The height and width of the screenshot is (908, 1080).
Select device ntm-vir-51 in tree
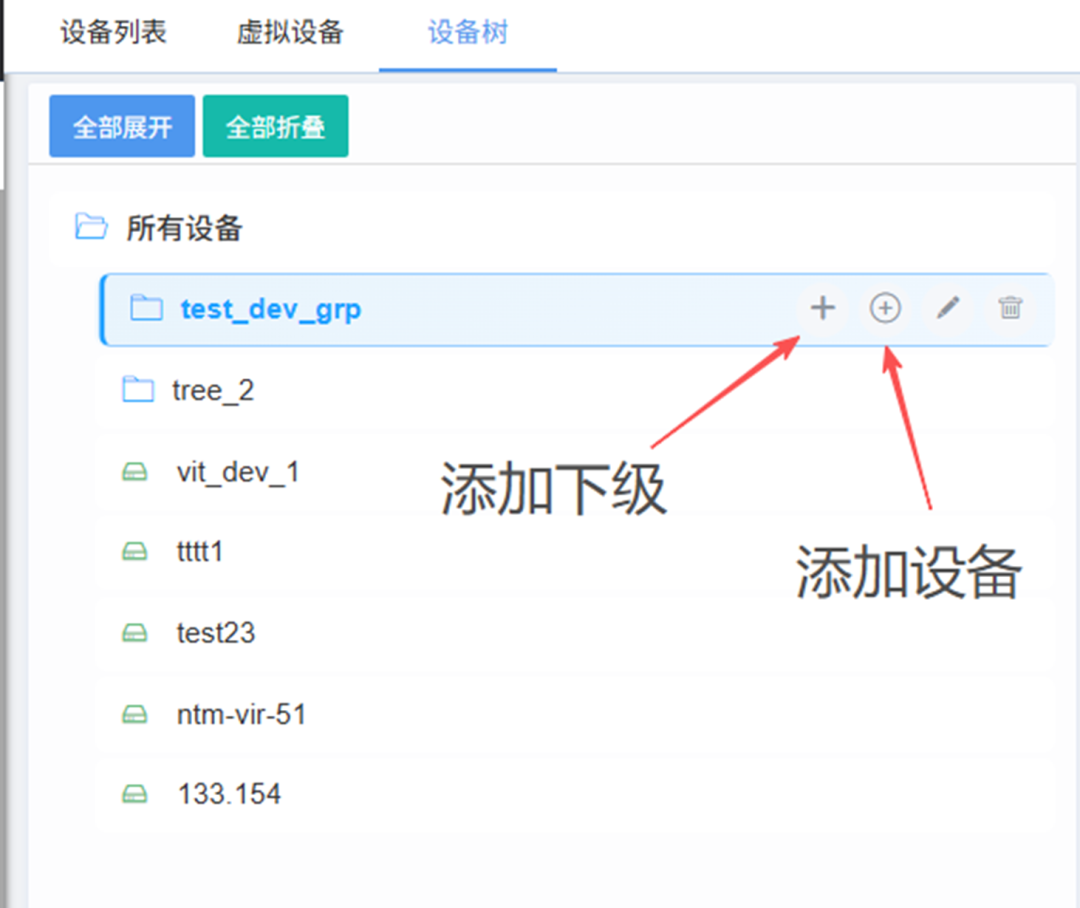tap(575, 714)
